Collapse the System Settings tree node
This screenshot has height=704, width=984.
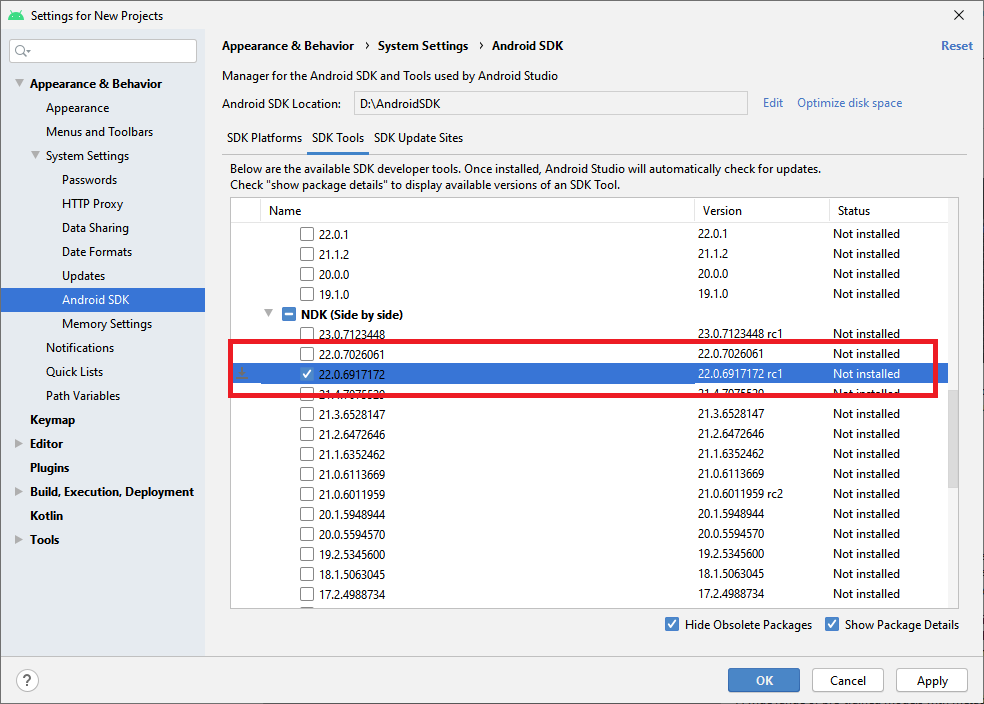tap(36, 155)
